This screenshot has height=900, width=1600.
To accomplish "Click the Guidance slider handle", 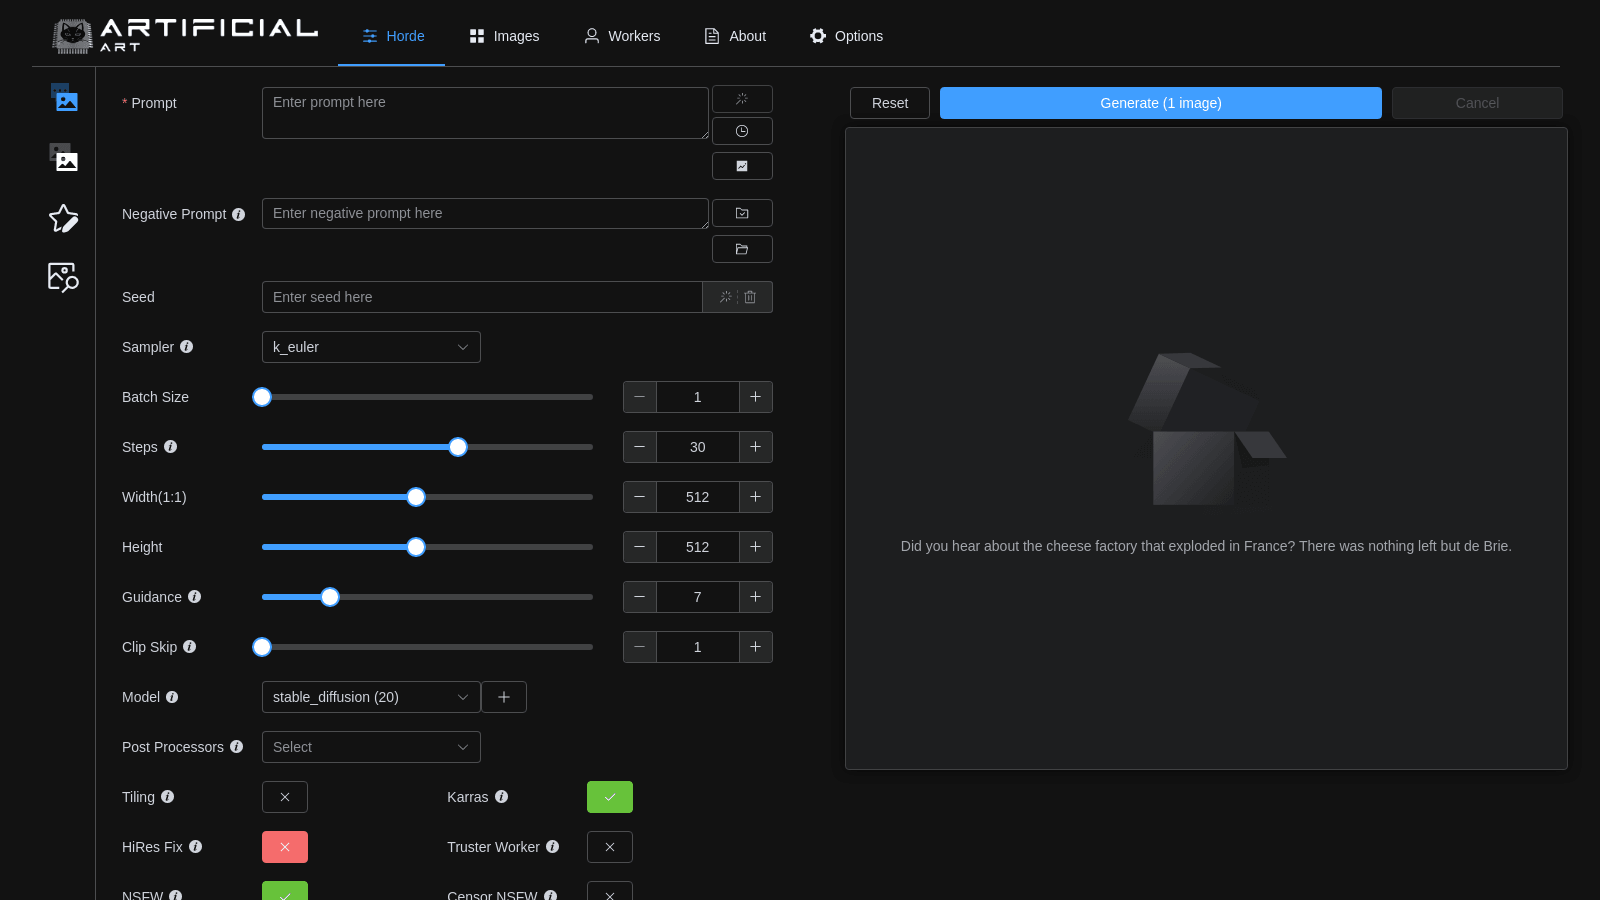I will coord(330,597).
